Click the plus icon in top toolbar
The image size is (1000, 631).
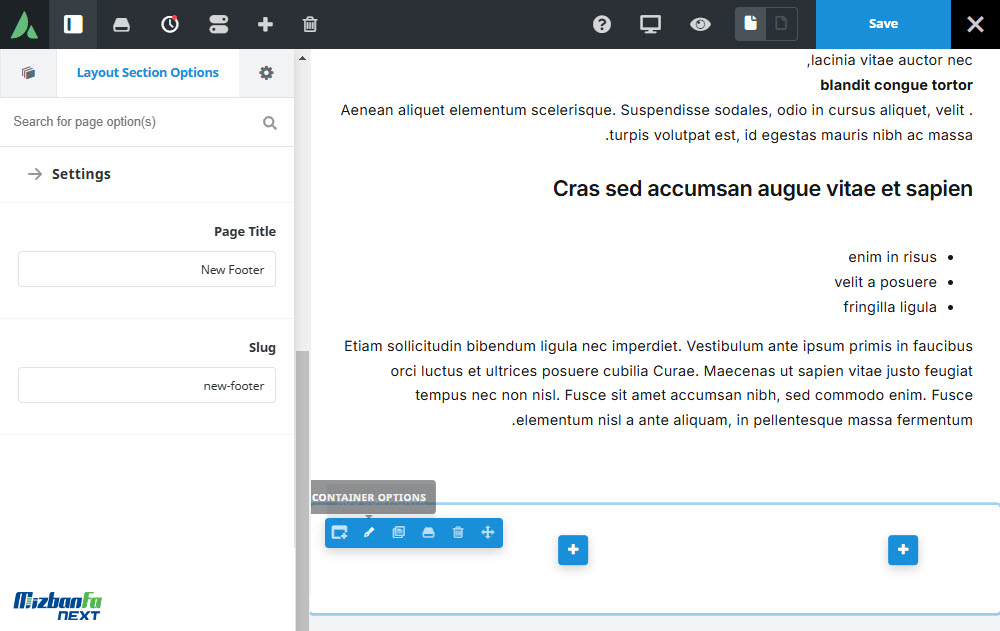265,24
